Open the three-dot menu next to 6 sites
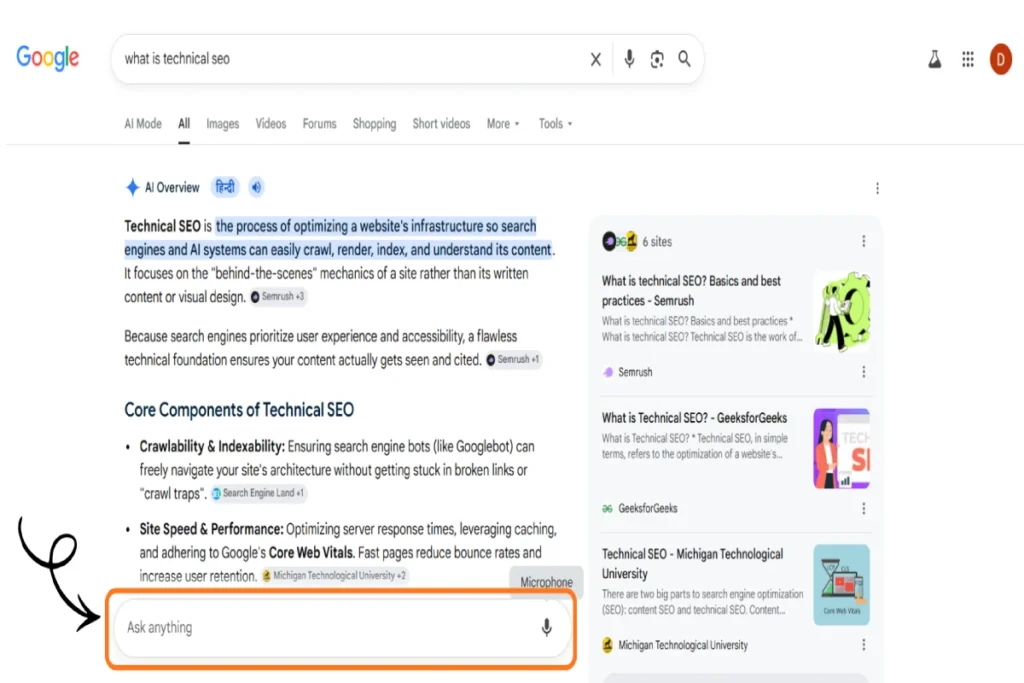Screen dimensions: 1024x683 (863, 242)
